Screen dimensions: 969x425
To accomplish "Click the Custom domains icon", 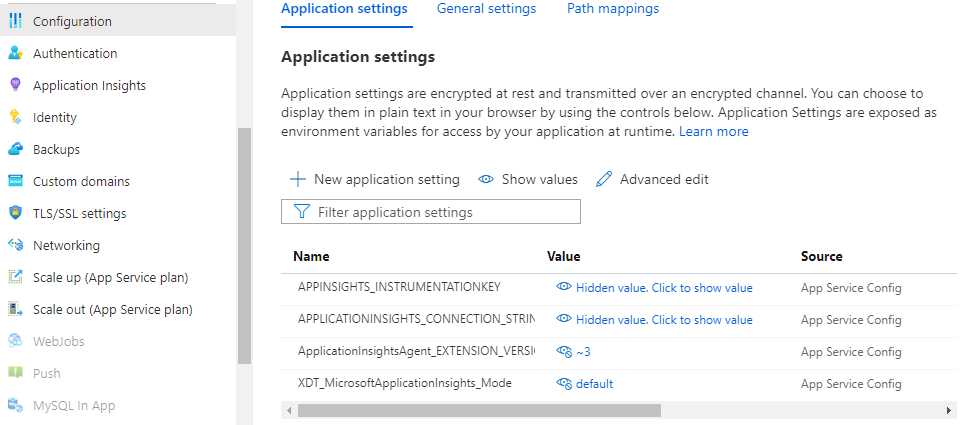I will coord(15,181).
